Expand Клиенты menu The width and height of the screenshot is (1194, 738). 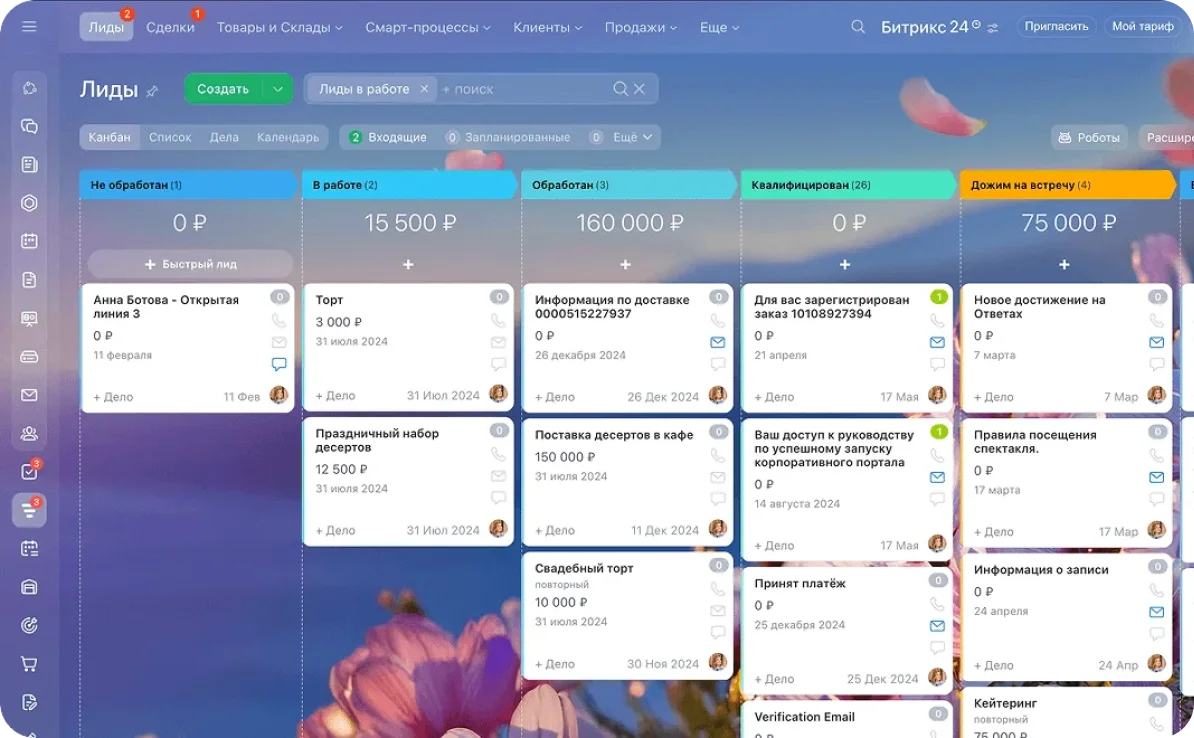coord(548,27)
